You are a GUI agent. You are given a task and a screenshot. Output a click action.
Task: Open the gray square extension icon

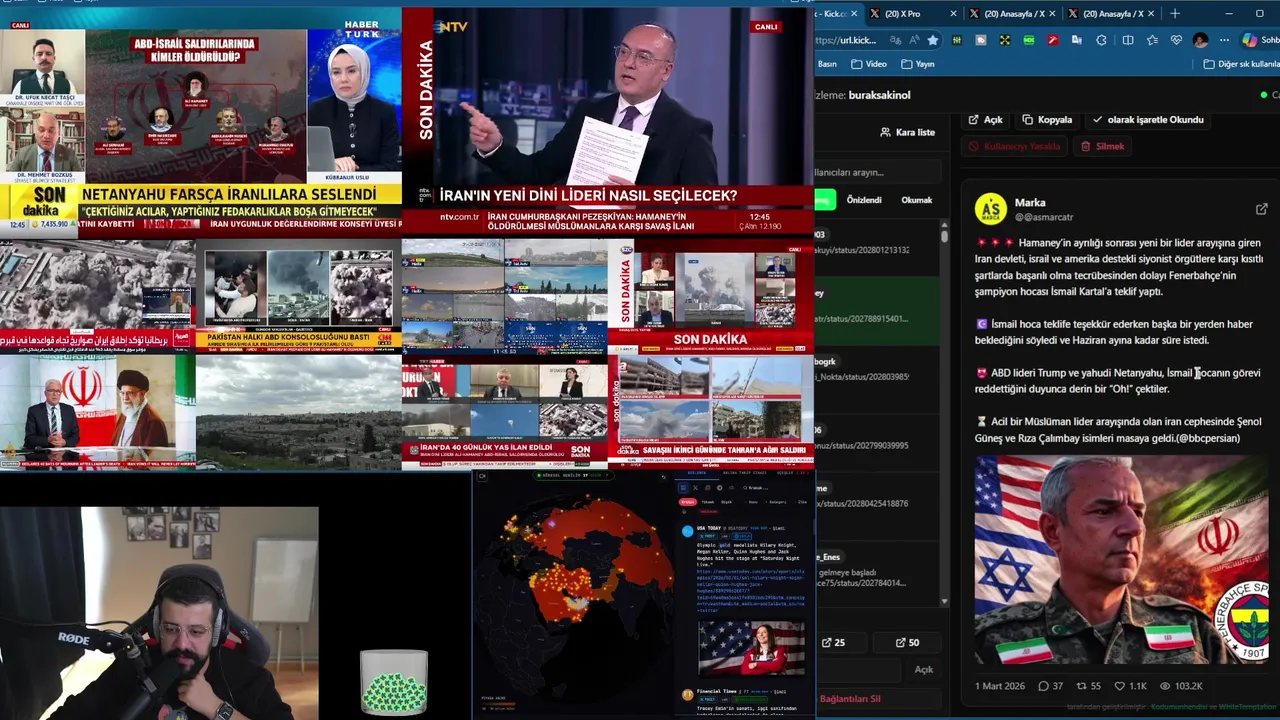981,40
